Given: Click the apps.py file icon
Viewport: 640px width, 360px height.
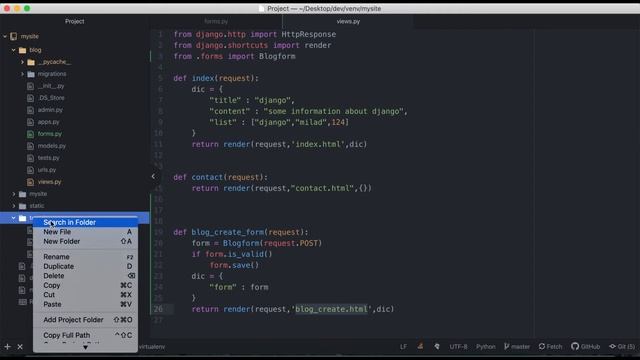Looking at the screenshot, I should [x=30, y=122].
